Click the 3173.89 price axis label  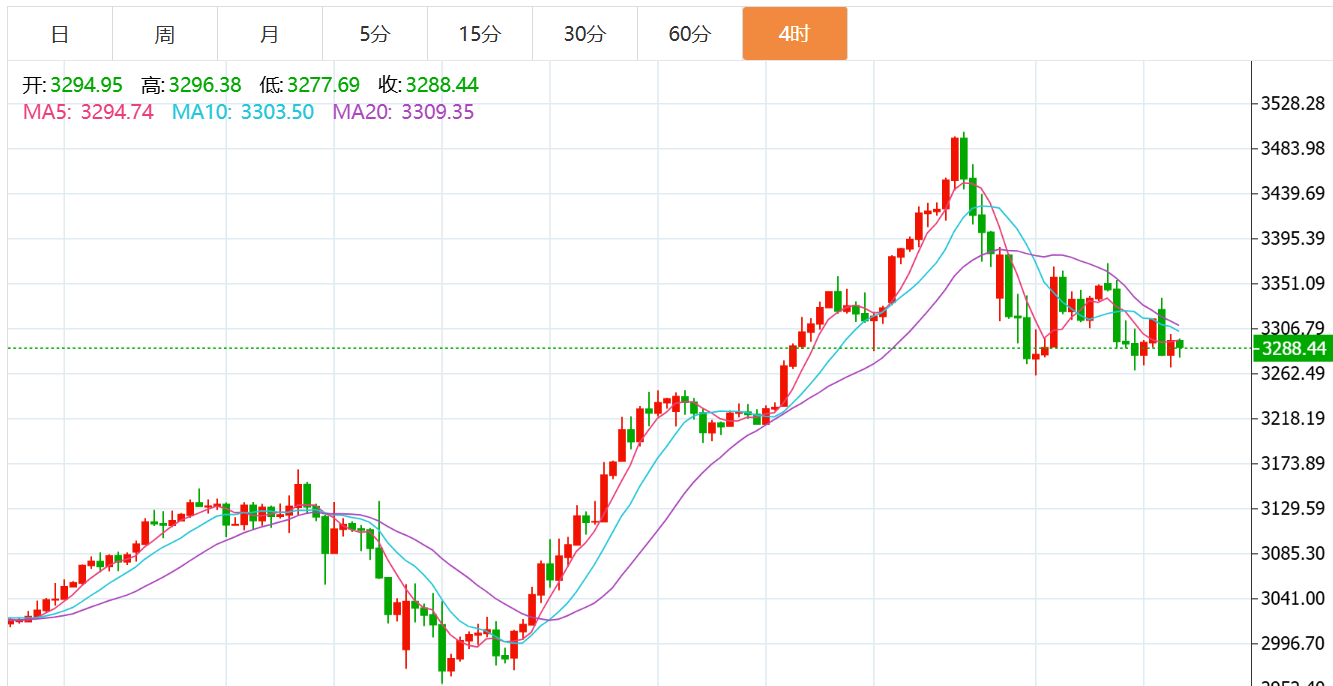click(x=1293, y=463)
